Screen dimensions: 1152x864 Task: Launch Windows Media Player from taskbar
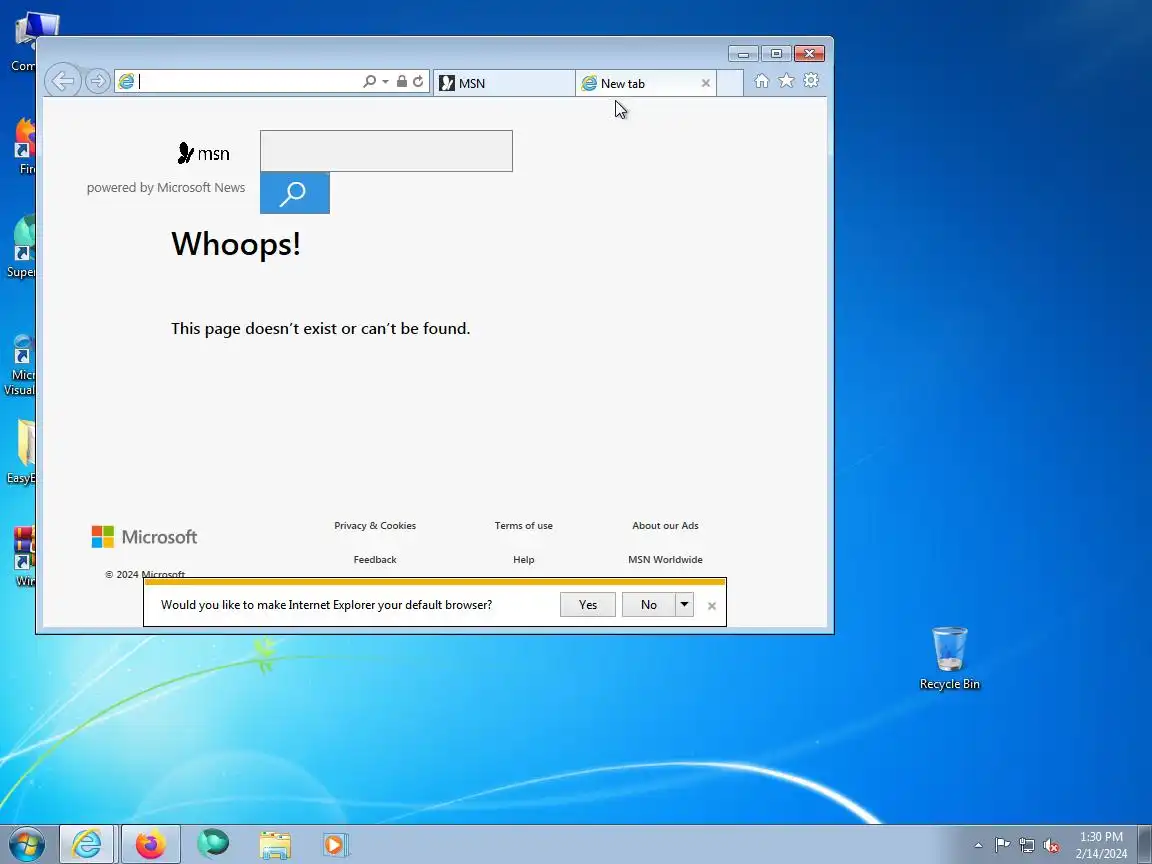tap(335, 845)
